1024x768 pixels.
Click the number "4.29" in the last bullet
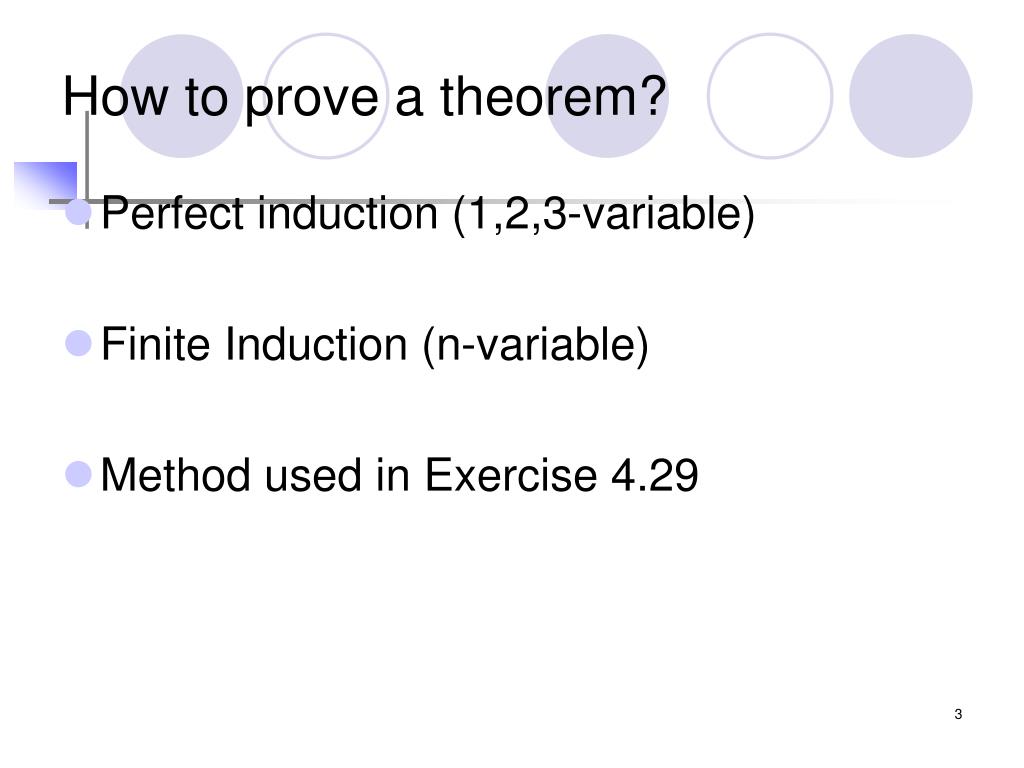point(654,475)
